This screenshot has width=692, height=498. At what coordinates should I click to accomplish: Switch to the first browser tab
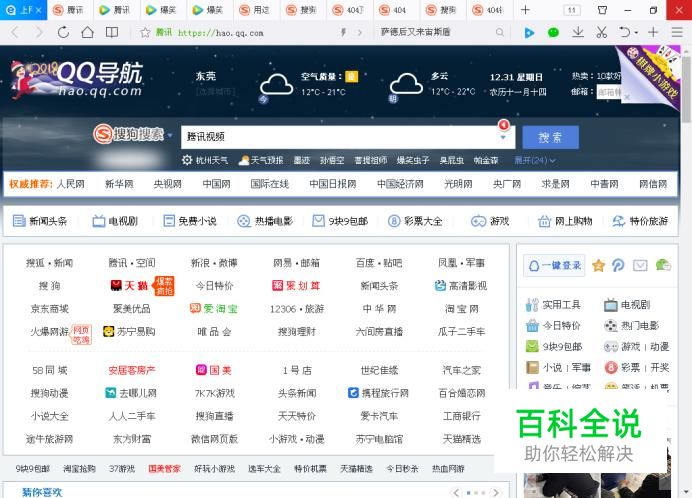pos(23,10)
